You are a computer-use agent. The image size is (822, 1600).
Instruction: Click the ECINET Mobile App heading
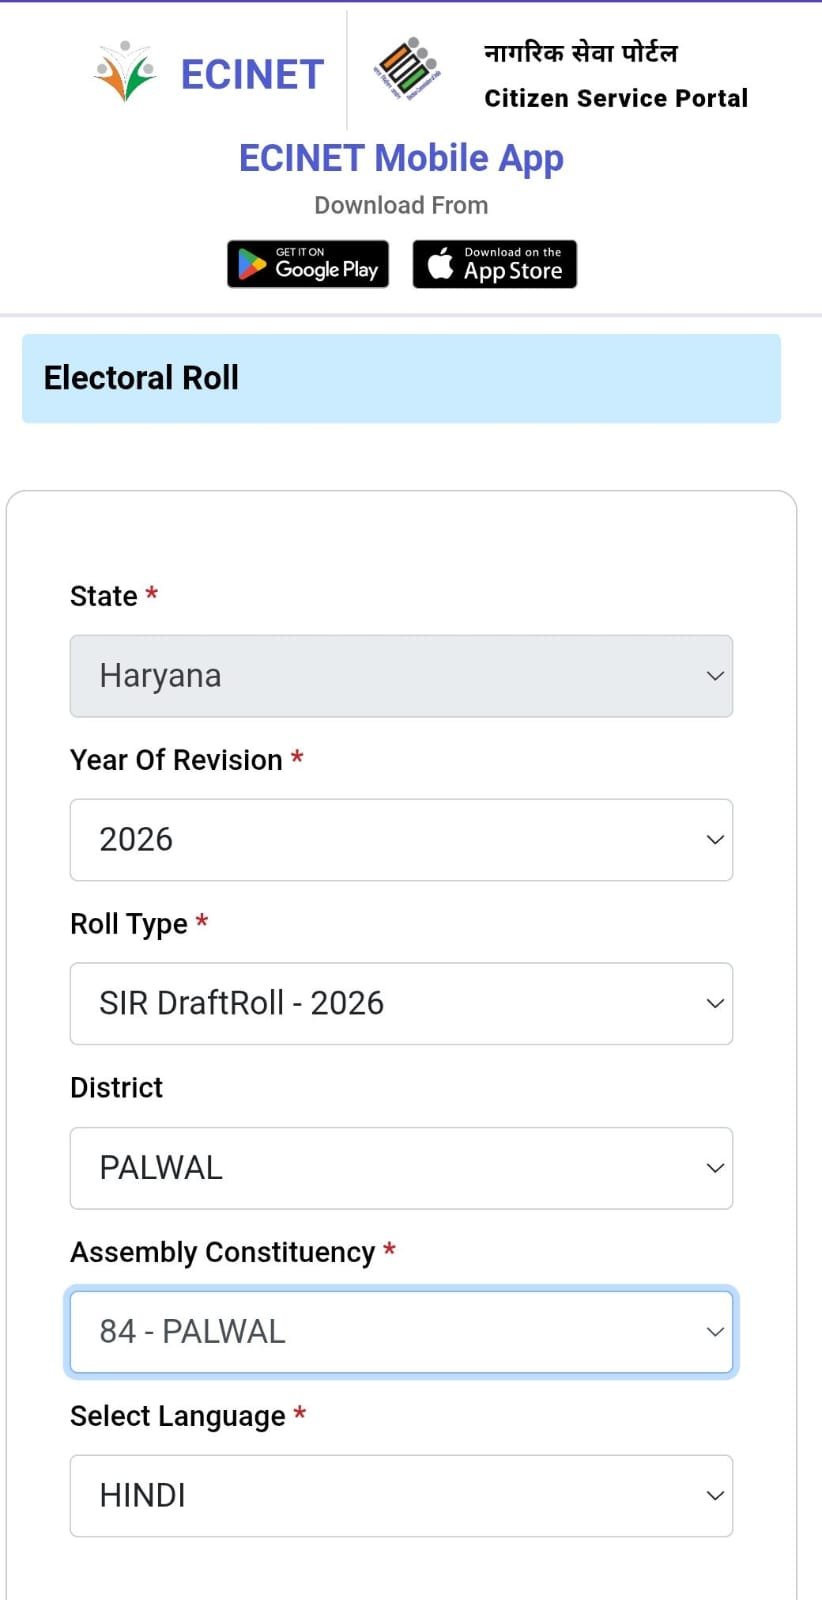tap(401, 158)
